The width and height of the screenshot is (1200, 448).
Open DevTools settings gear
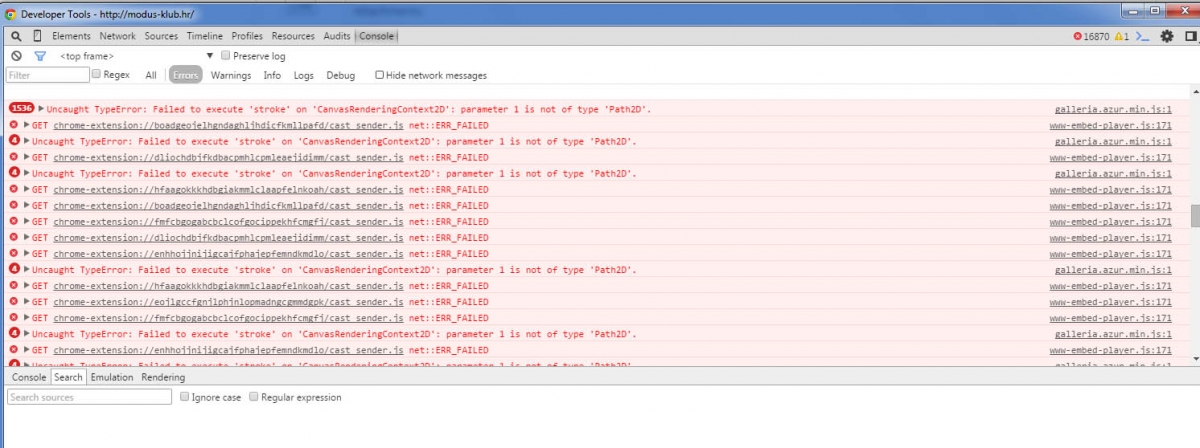(x=1166, y=36)
